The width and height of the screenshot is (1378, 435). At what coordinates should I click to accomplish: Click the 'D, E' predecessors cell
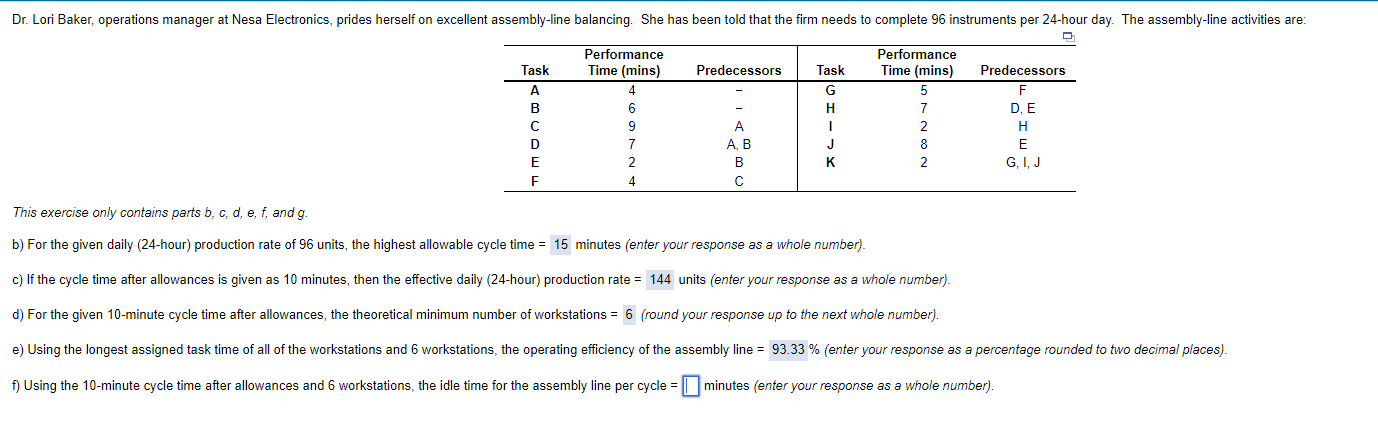(1023, 108)
